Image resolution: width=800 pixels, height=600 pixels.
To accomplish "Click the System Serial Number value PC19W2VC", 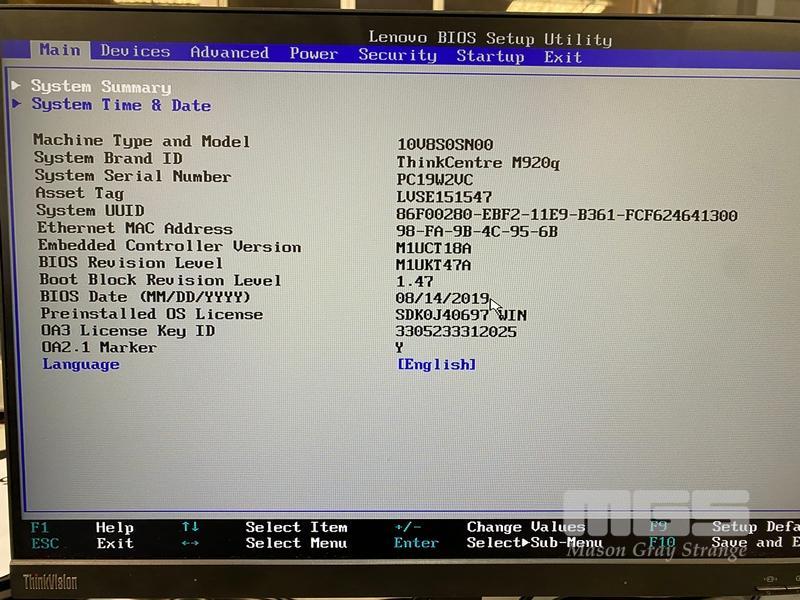I will tap(434, 179).
